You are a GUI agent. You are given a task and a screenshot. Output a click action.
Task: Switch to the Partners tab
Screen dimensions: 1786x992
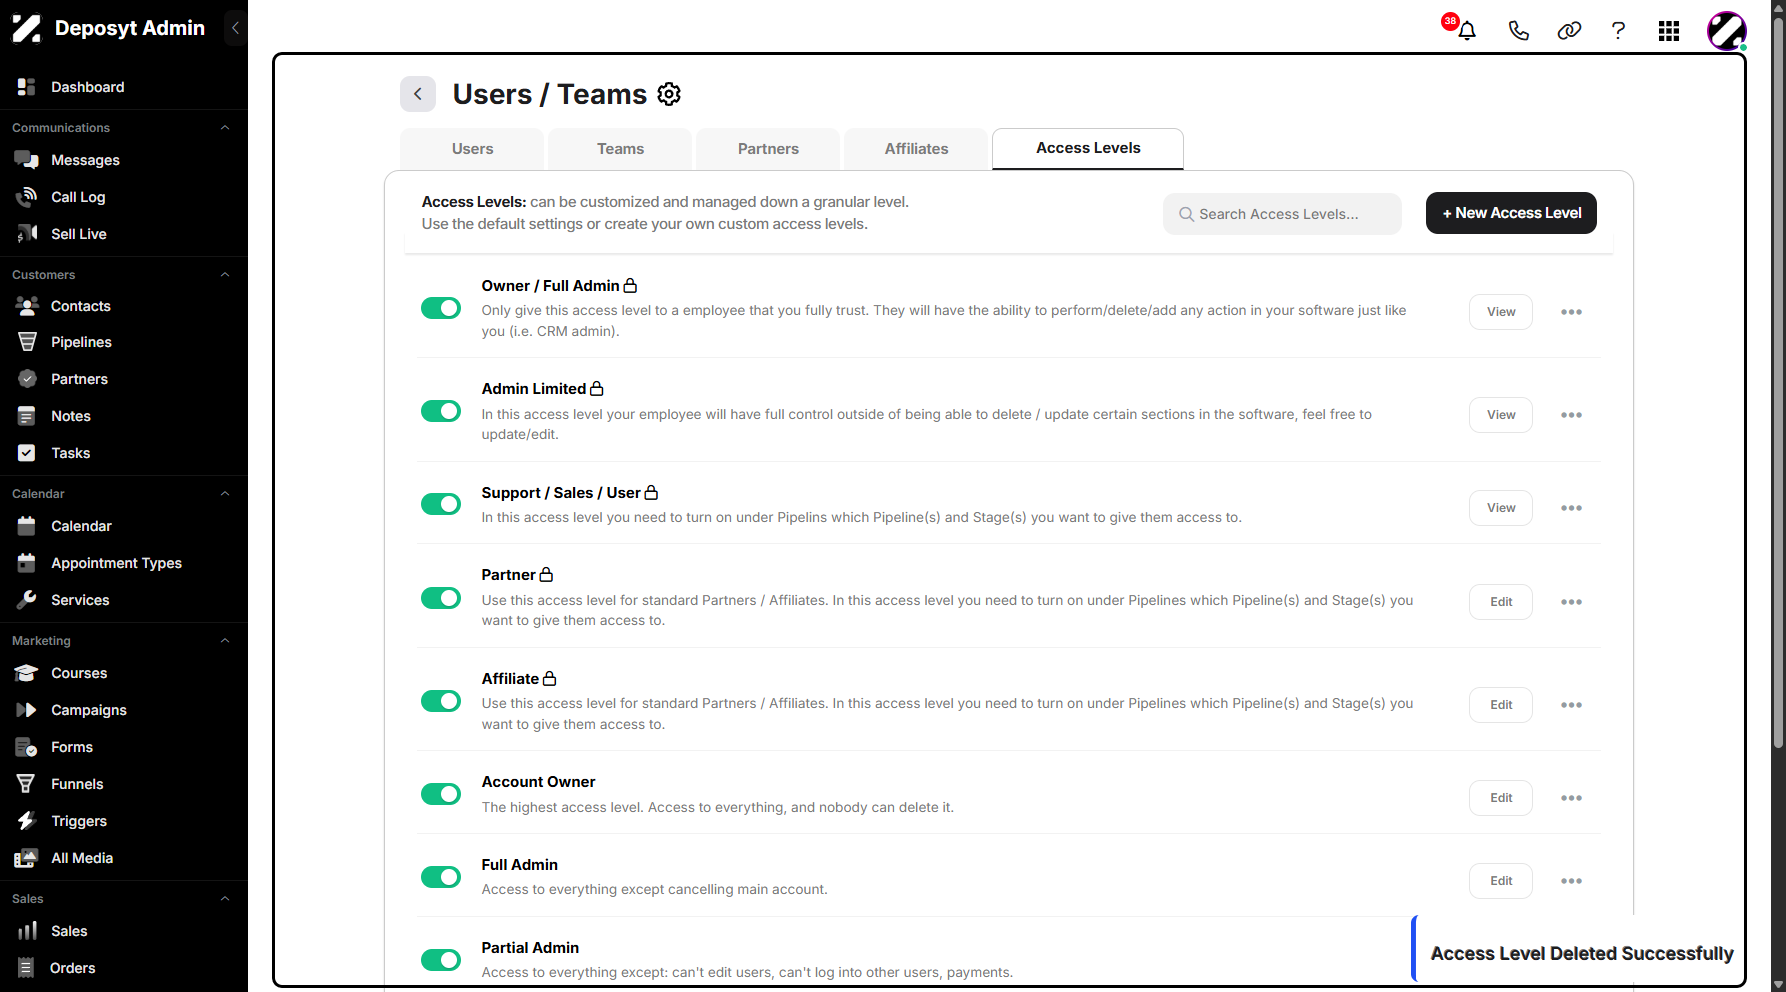click(x=768, y=149)
